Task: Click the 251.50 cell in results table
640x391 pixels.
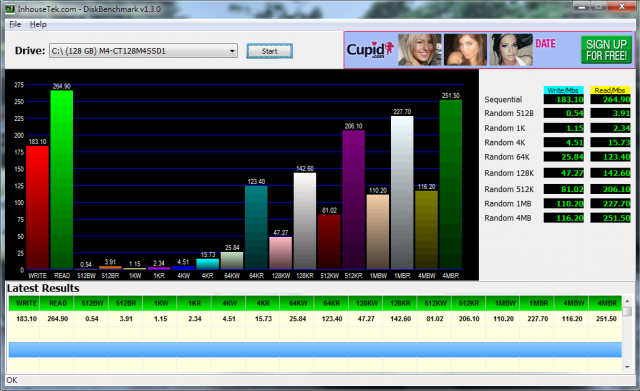Action: pyautogui.click(x=606, y=319)
